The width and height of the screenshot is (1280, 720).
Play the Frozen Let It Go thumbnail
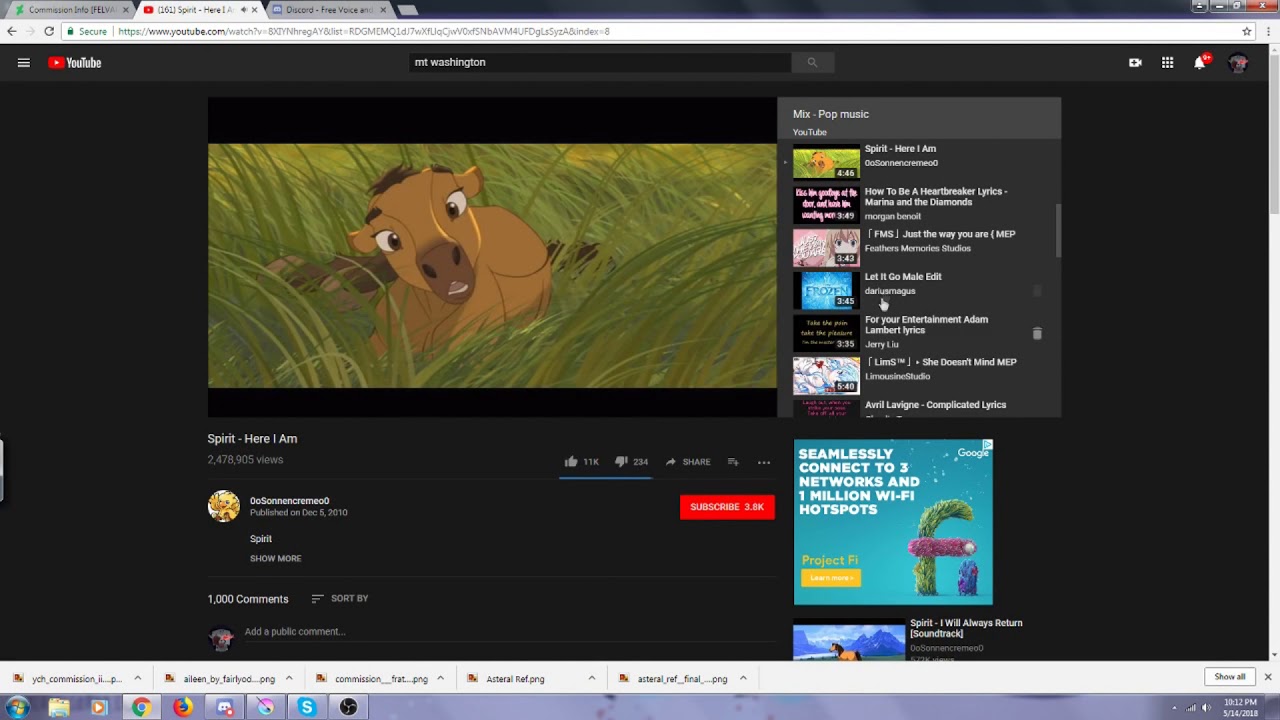click(826, 290)
